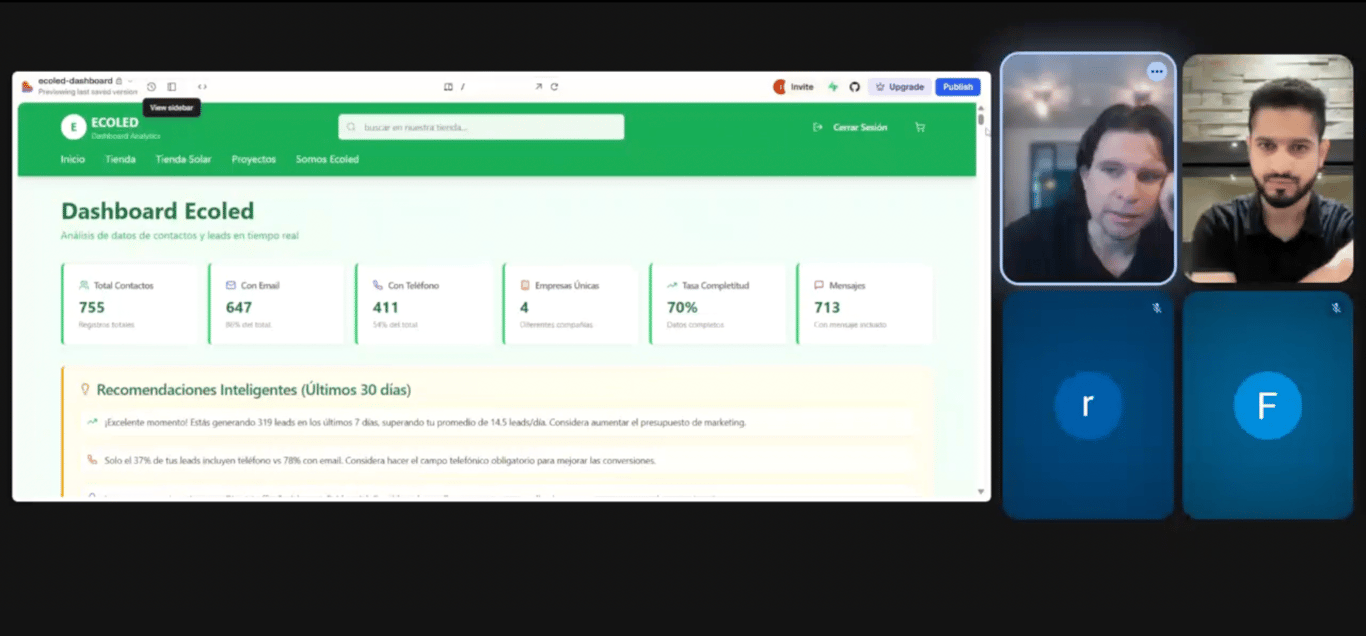The image size is (1366, 636).
Task: Open the Tienda Solar menu item
Action: click(183, 159)
